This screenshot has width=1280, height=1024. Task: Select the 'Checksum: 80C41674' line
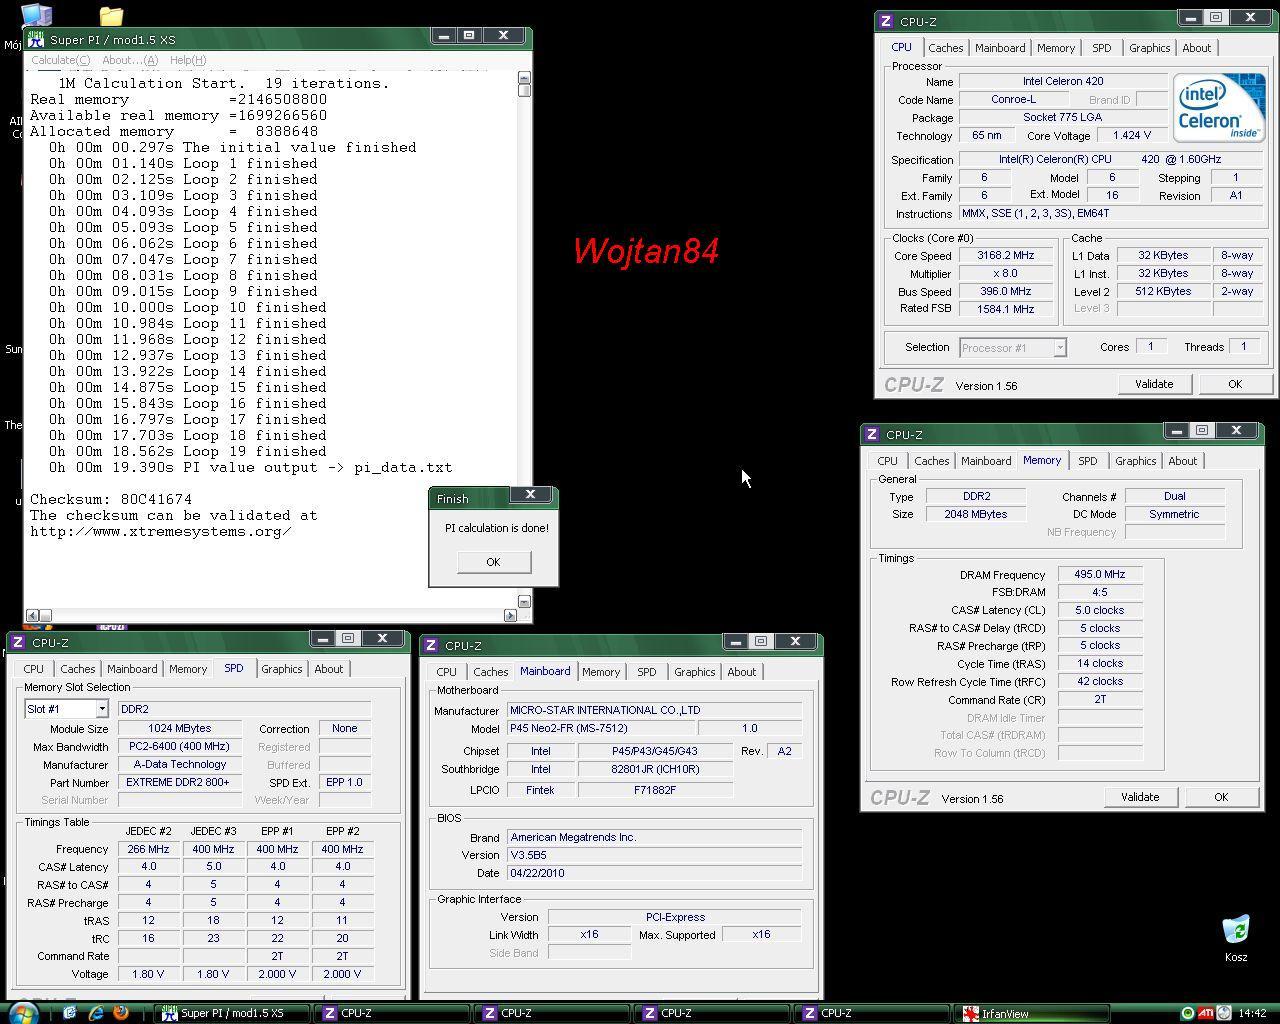110,499
